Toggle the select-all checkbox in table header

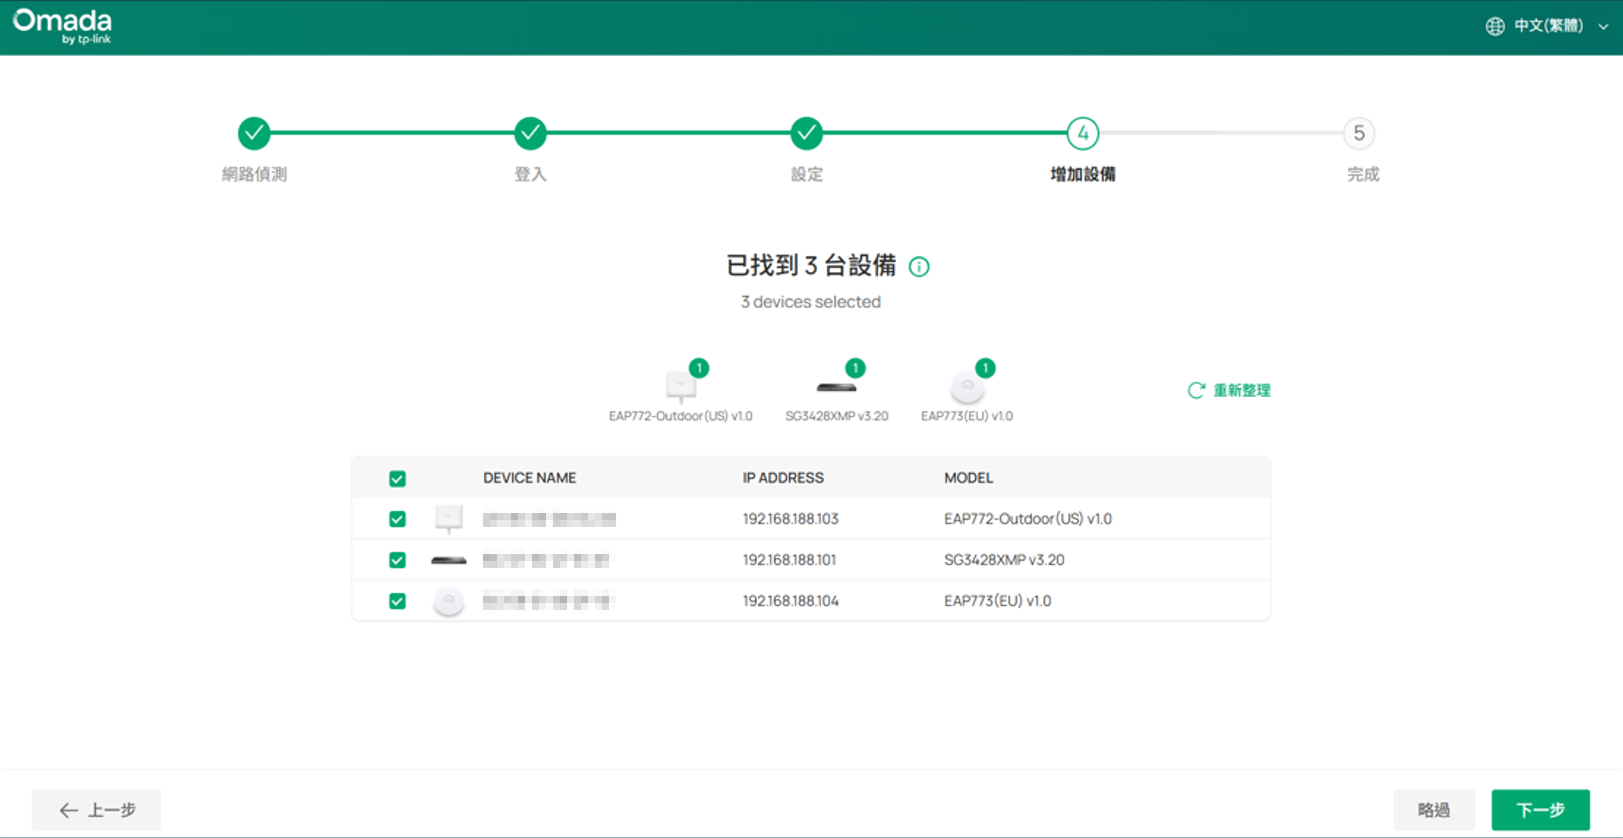coord(397,479)
